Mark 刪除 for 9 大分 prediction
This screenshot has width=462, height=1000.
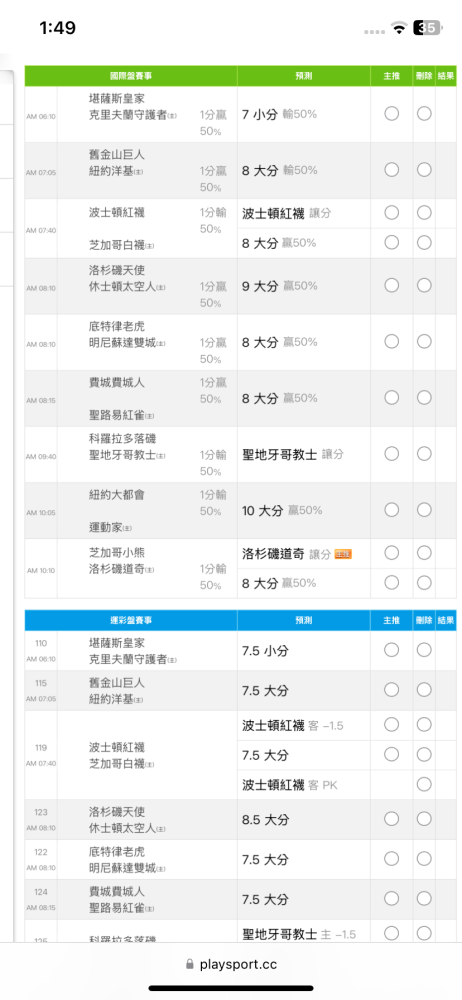(x=424, y=285)
